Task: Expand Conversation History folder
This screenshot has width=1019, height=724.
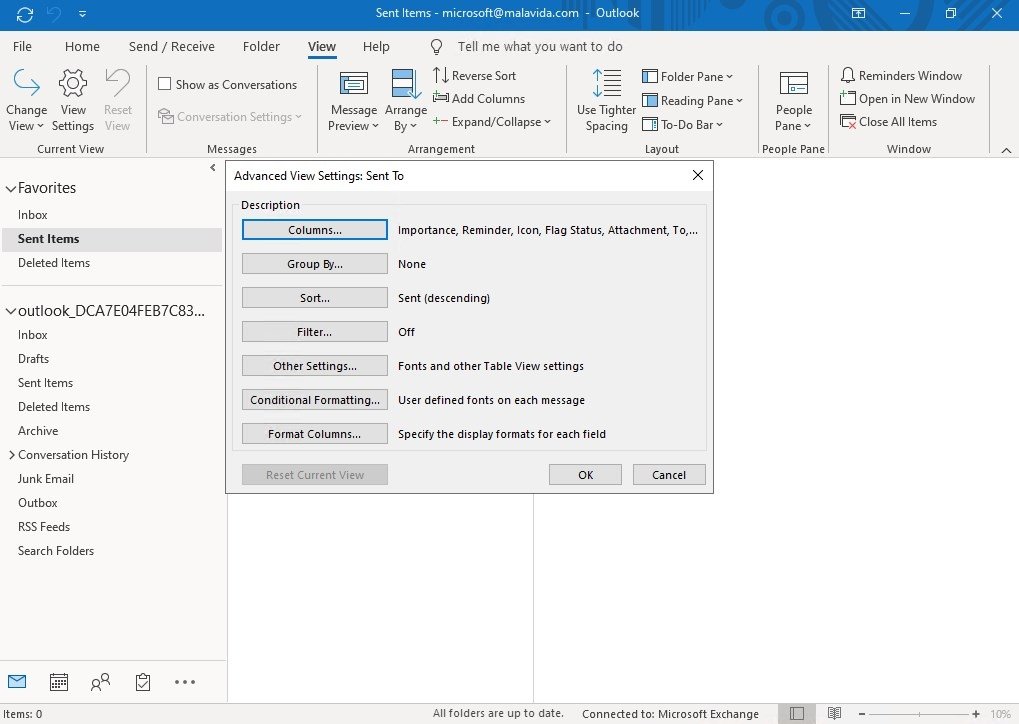Action: coord(11,455)
